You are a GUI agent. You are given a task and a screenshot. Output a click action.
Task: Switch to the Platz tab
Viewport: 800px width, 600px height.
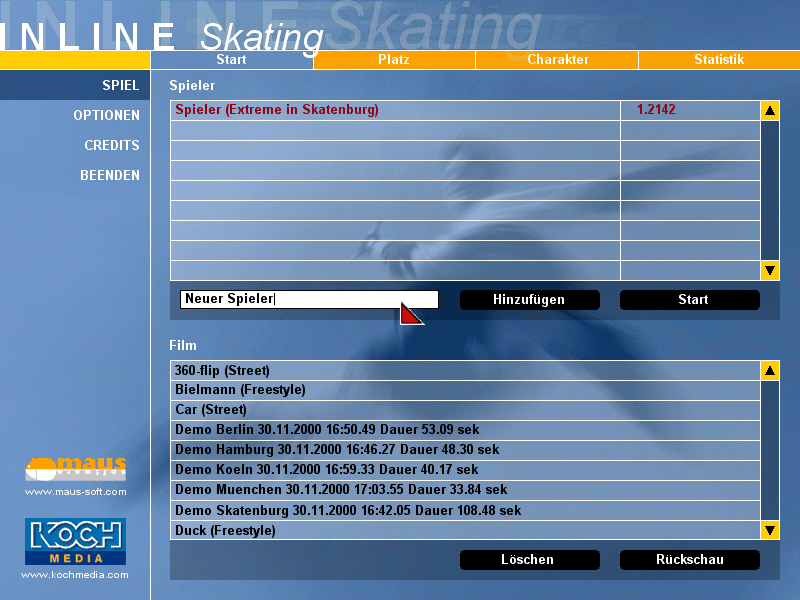394,60
